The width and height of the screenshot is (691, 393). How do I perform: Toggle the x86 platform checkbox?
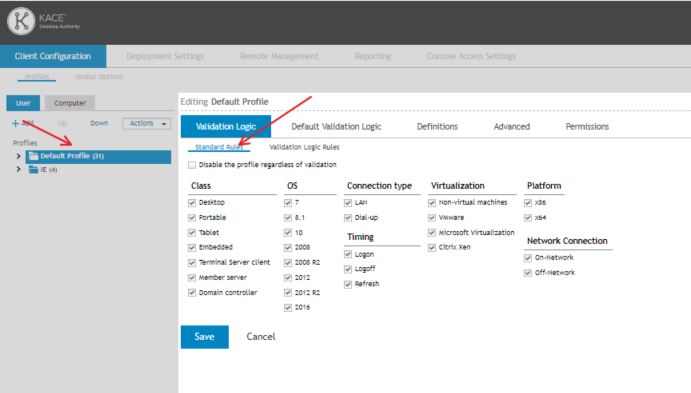528,203
